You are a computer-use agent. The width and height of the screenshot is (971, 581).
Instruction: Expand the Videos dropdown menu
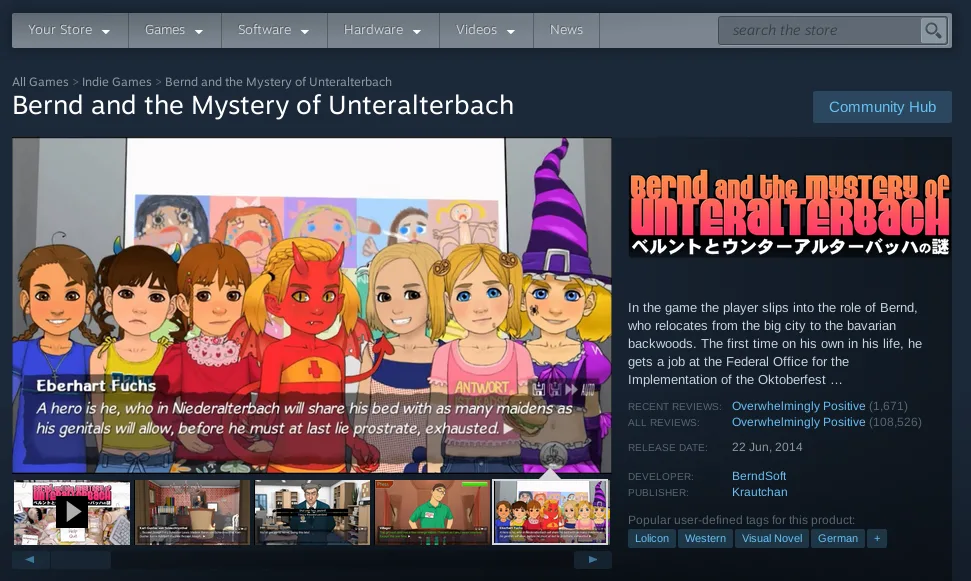486,30
